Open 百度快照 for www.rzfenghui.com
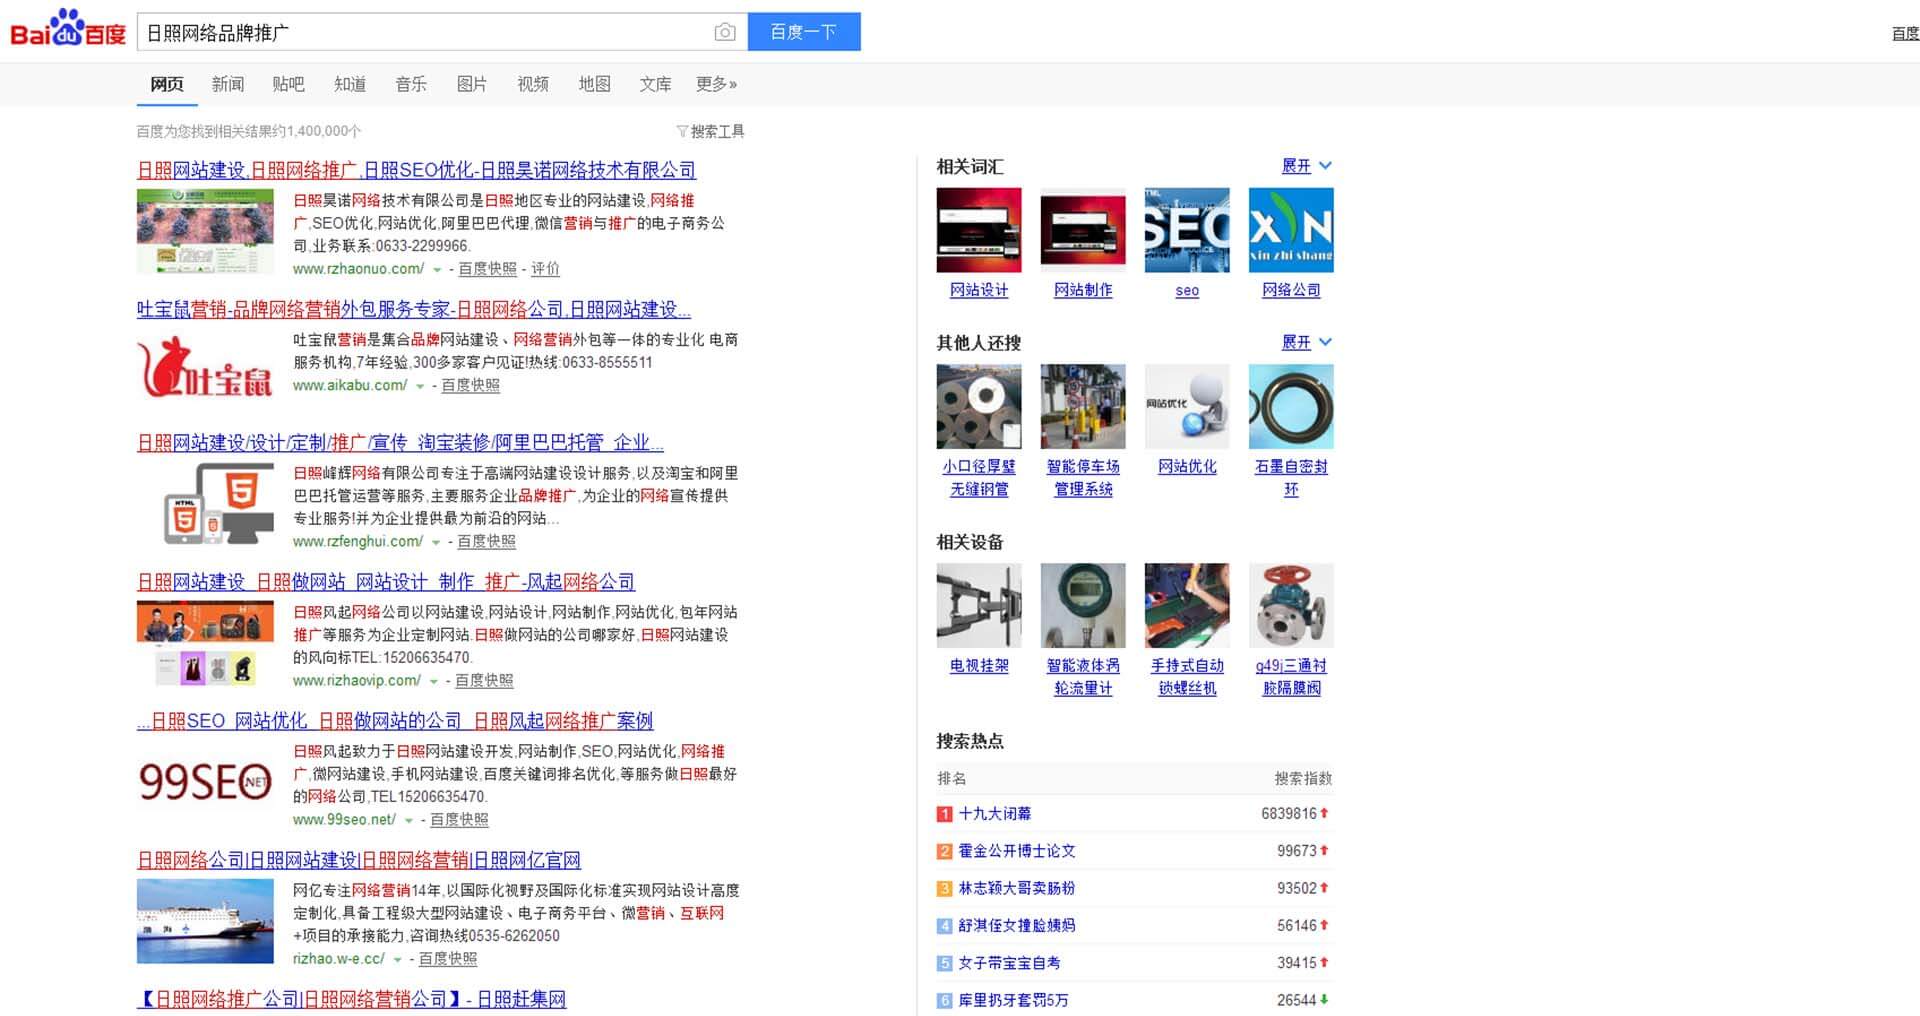This screenshot has height=1016, width=1920. pyautogui.click(x=487, y=541)
